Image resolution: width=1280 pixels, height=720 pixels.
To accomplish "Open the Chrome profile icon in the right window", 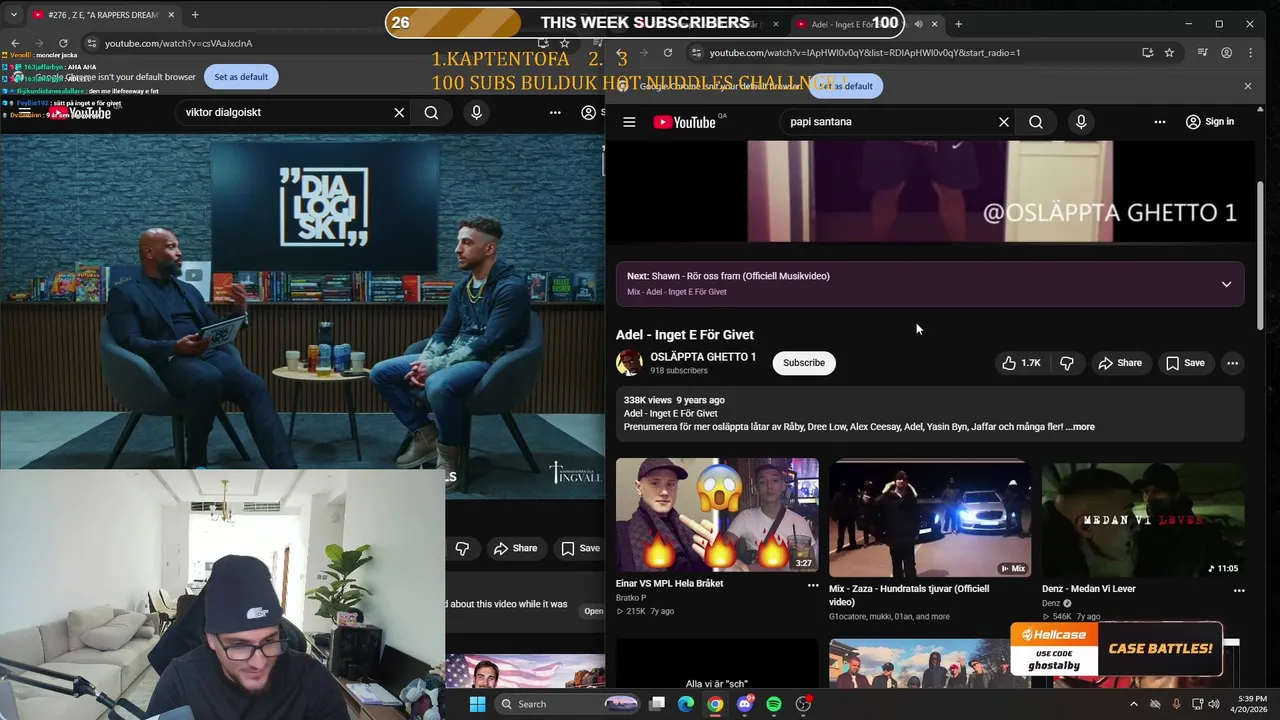I will point(1225,53).
